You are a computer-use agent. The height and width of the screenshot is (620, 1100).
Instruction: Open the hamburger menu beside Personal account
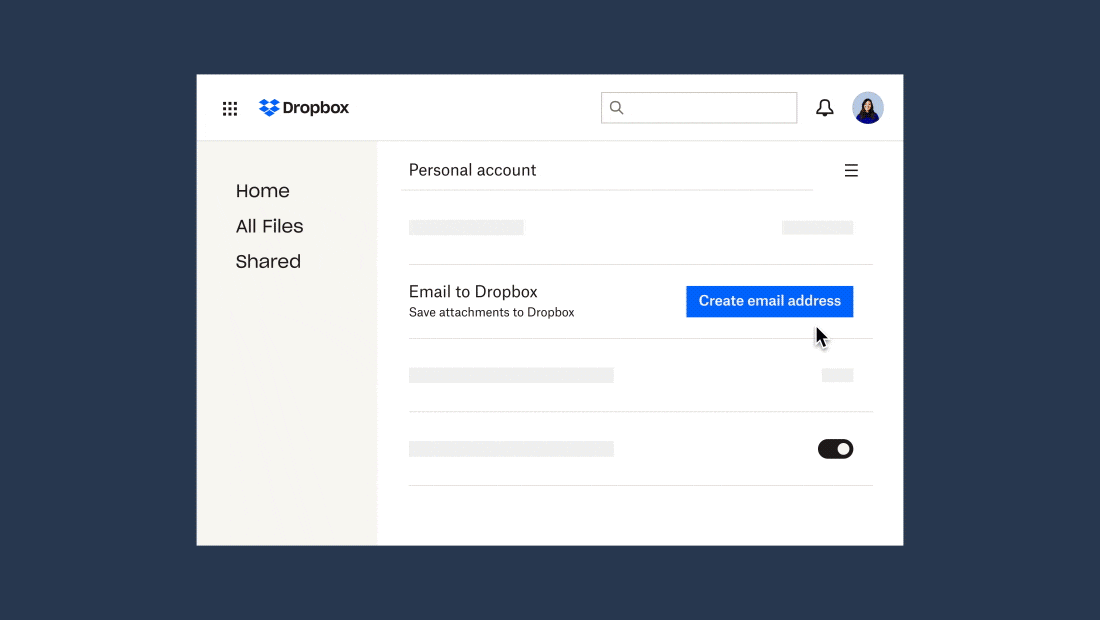tap(851, 171)
